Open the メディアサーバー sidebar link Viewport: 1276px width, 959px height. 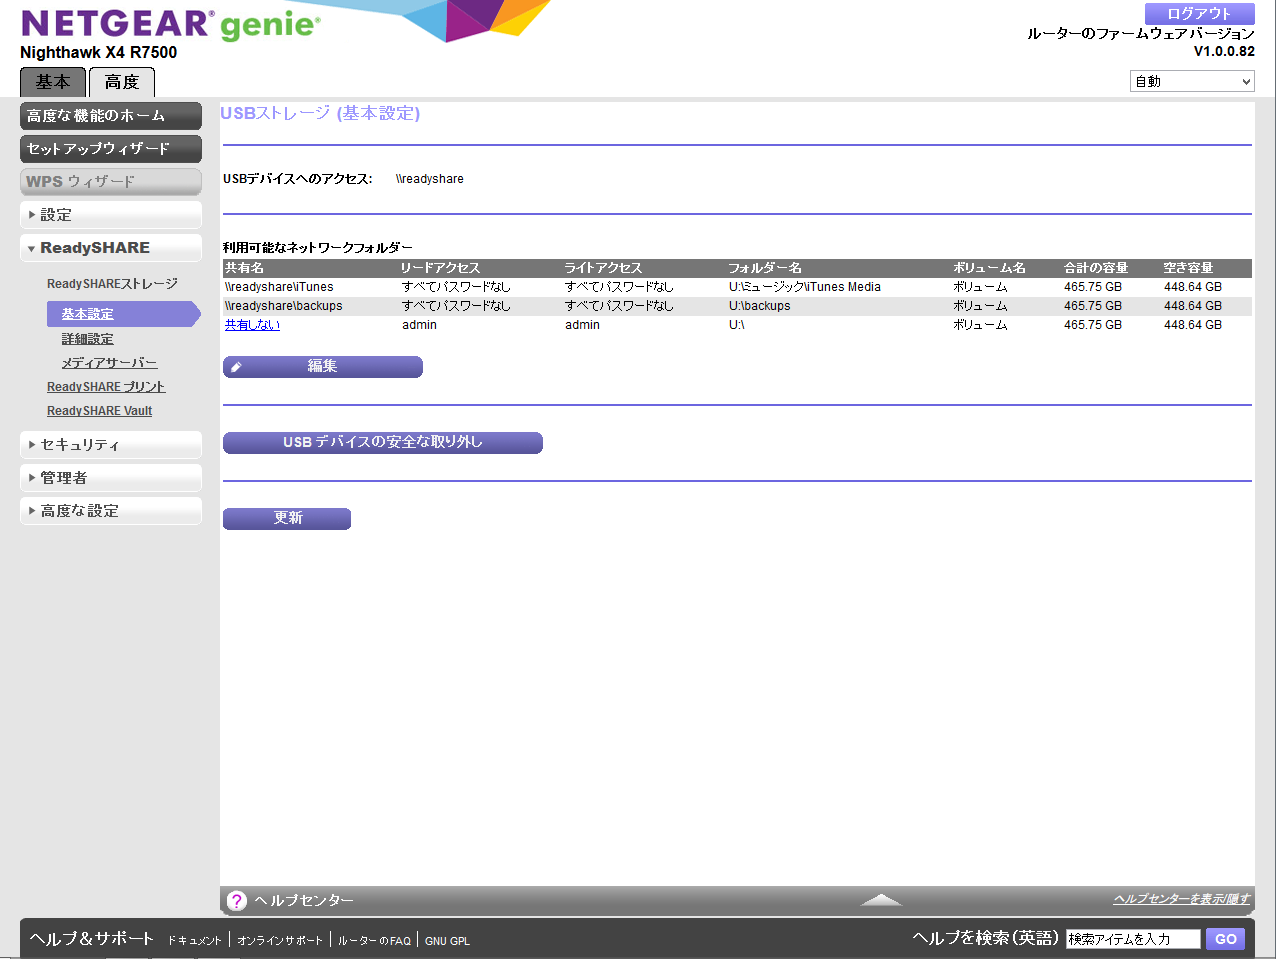point(109,363)
